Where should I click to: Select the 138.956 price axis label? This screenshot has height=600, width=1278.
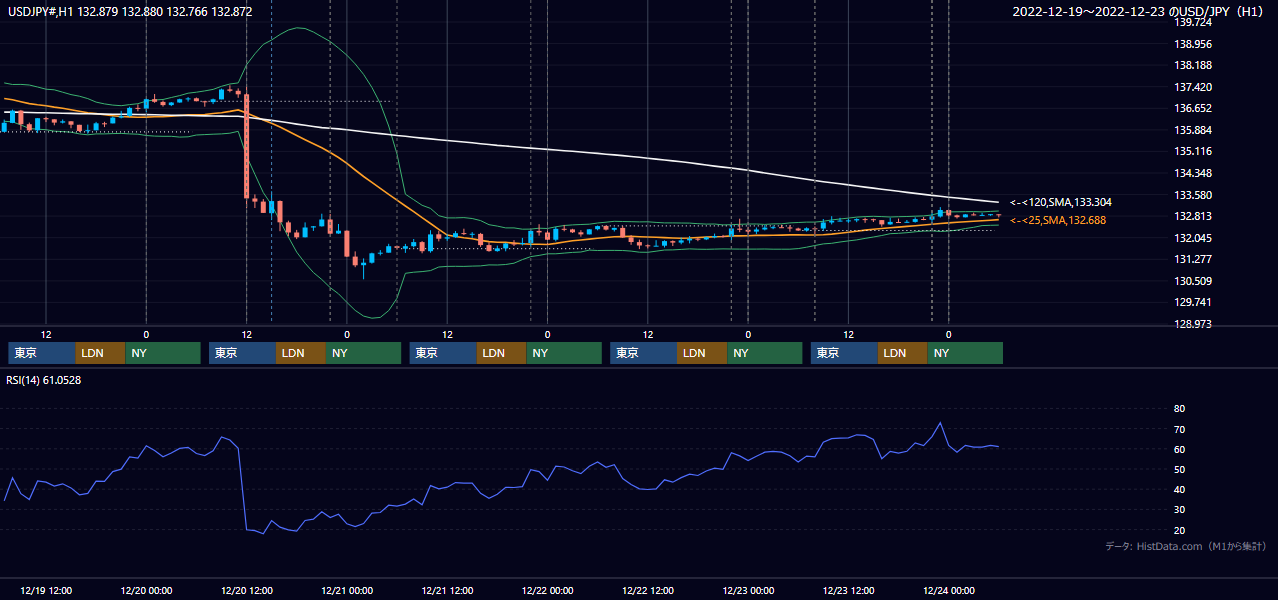pos(1193,44)
